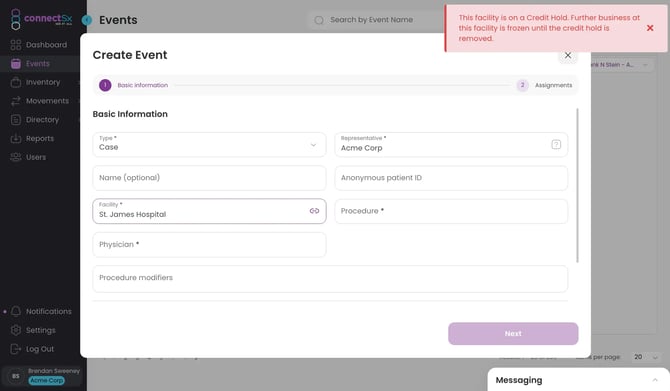Click the Representative field with Acme Corp
Image resolution: width=670 pixels, height=391 pixels.
[x=451, y=144]
